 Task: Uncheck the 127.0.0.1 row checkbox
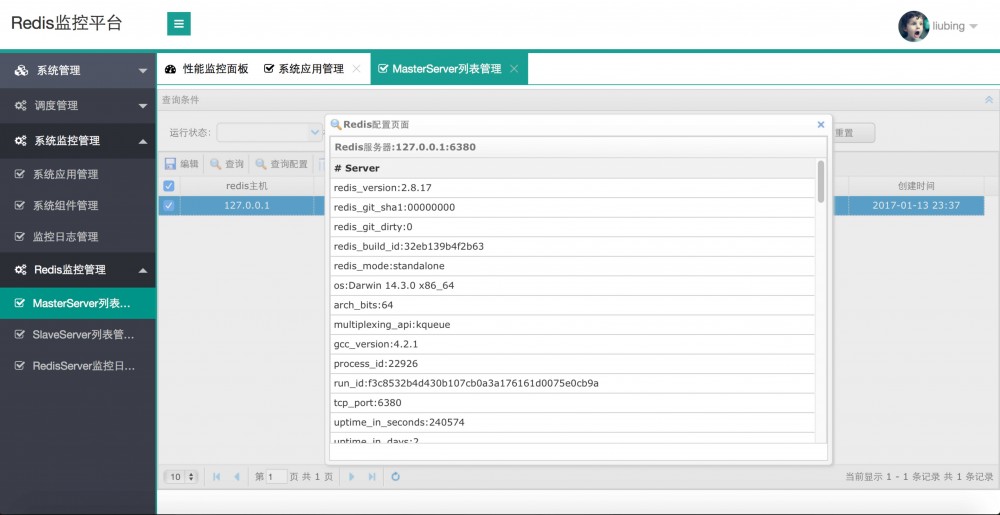coord(169,205)
